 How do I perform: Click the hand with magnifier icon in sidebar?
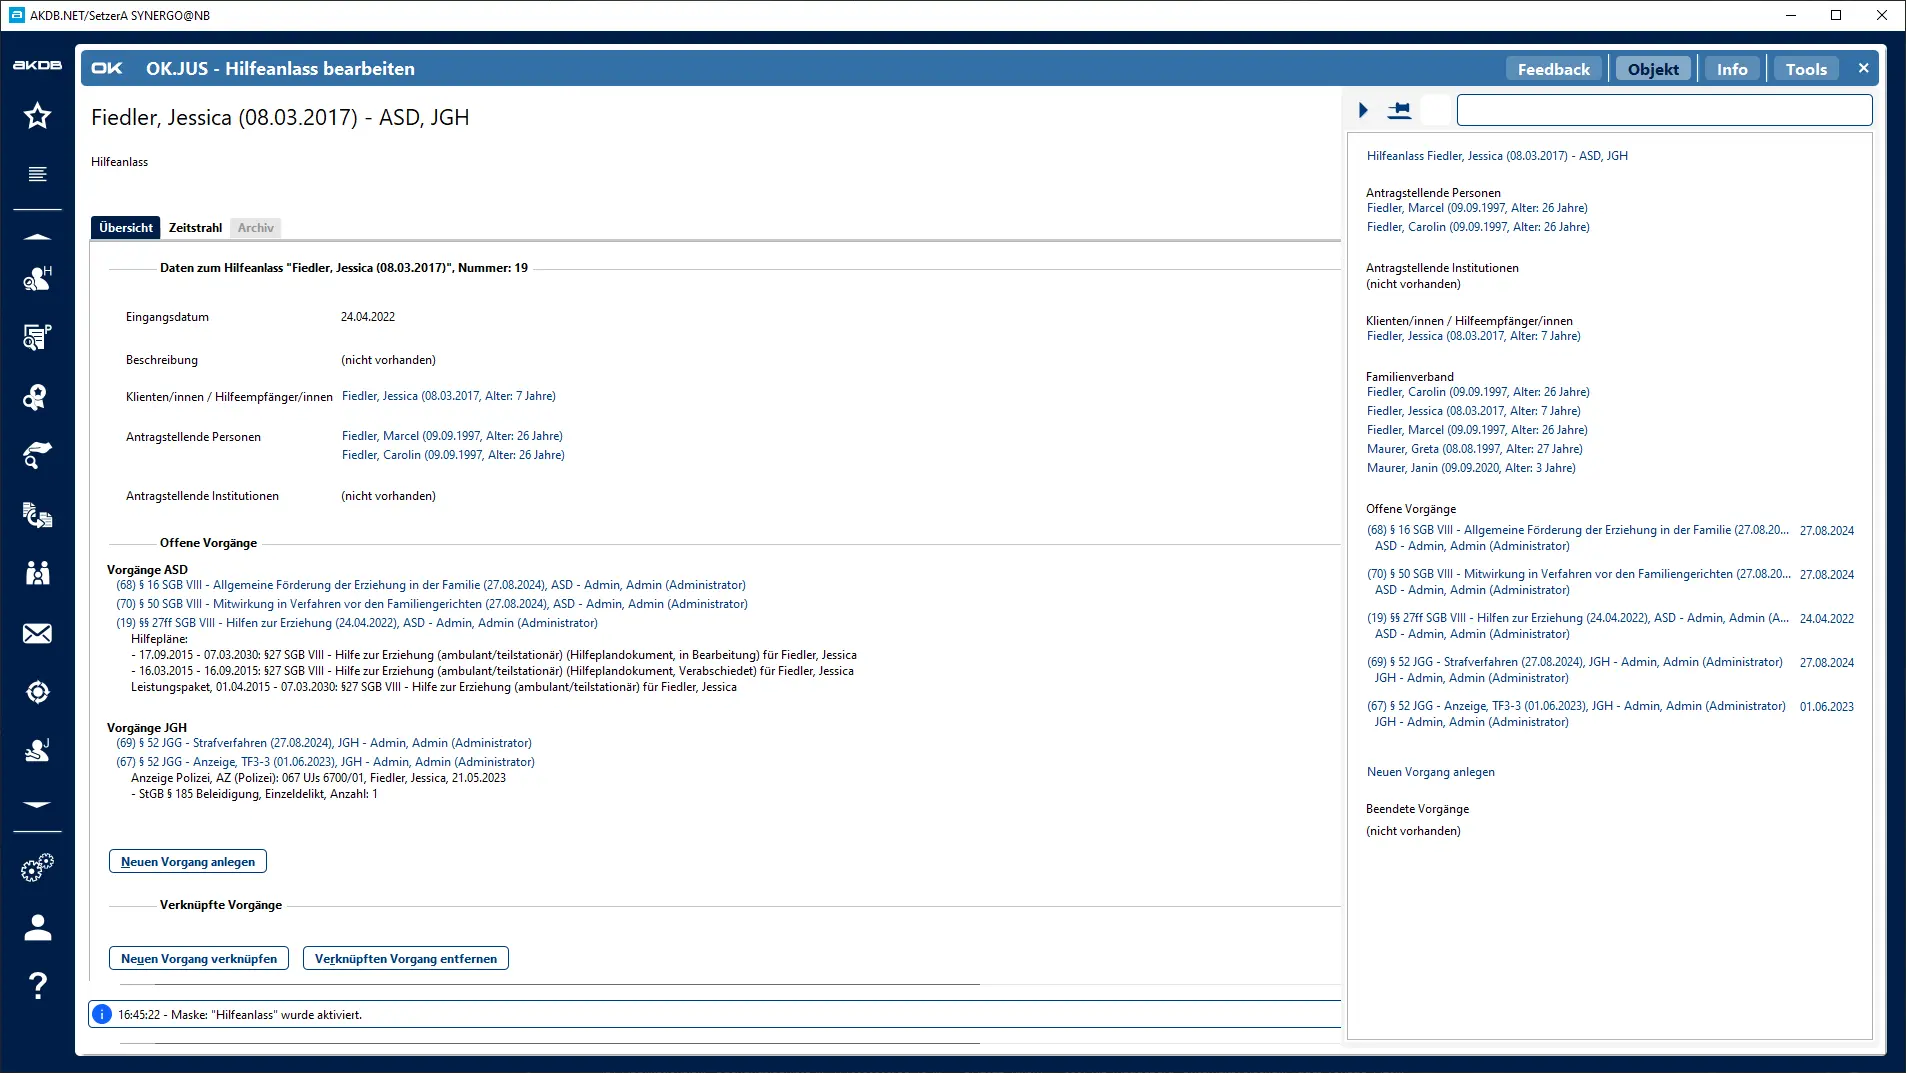coord(37,456)
